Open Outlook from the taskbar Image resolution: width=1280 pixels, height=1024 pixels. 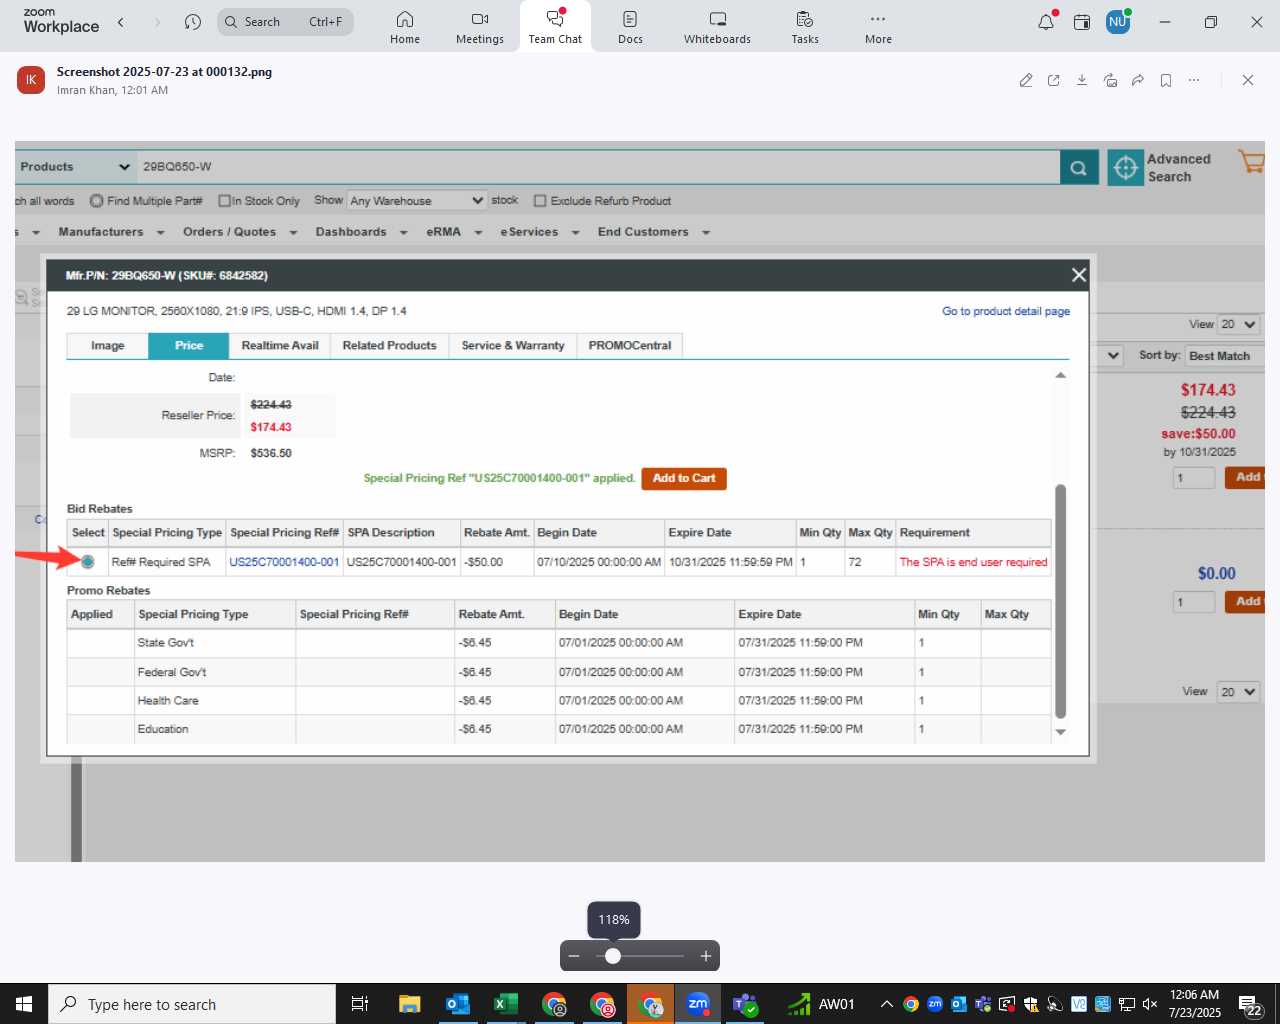click(x=458, y=1004)
